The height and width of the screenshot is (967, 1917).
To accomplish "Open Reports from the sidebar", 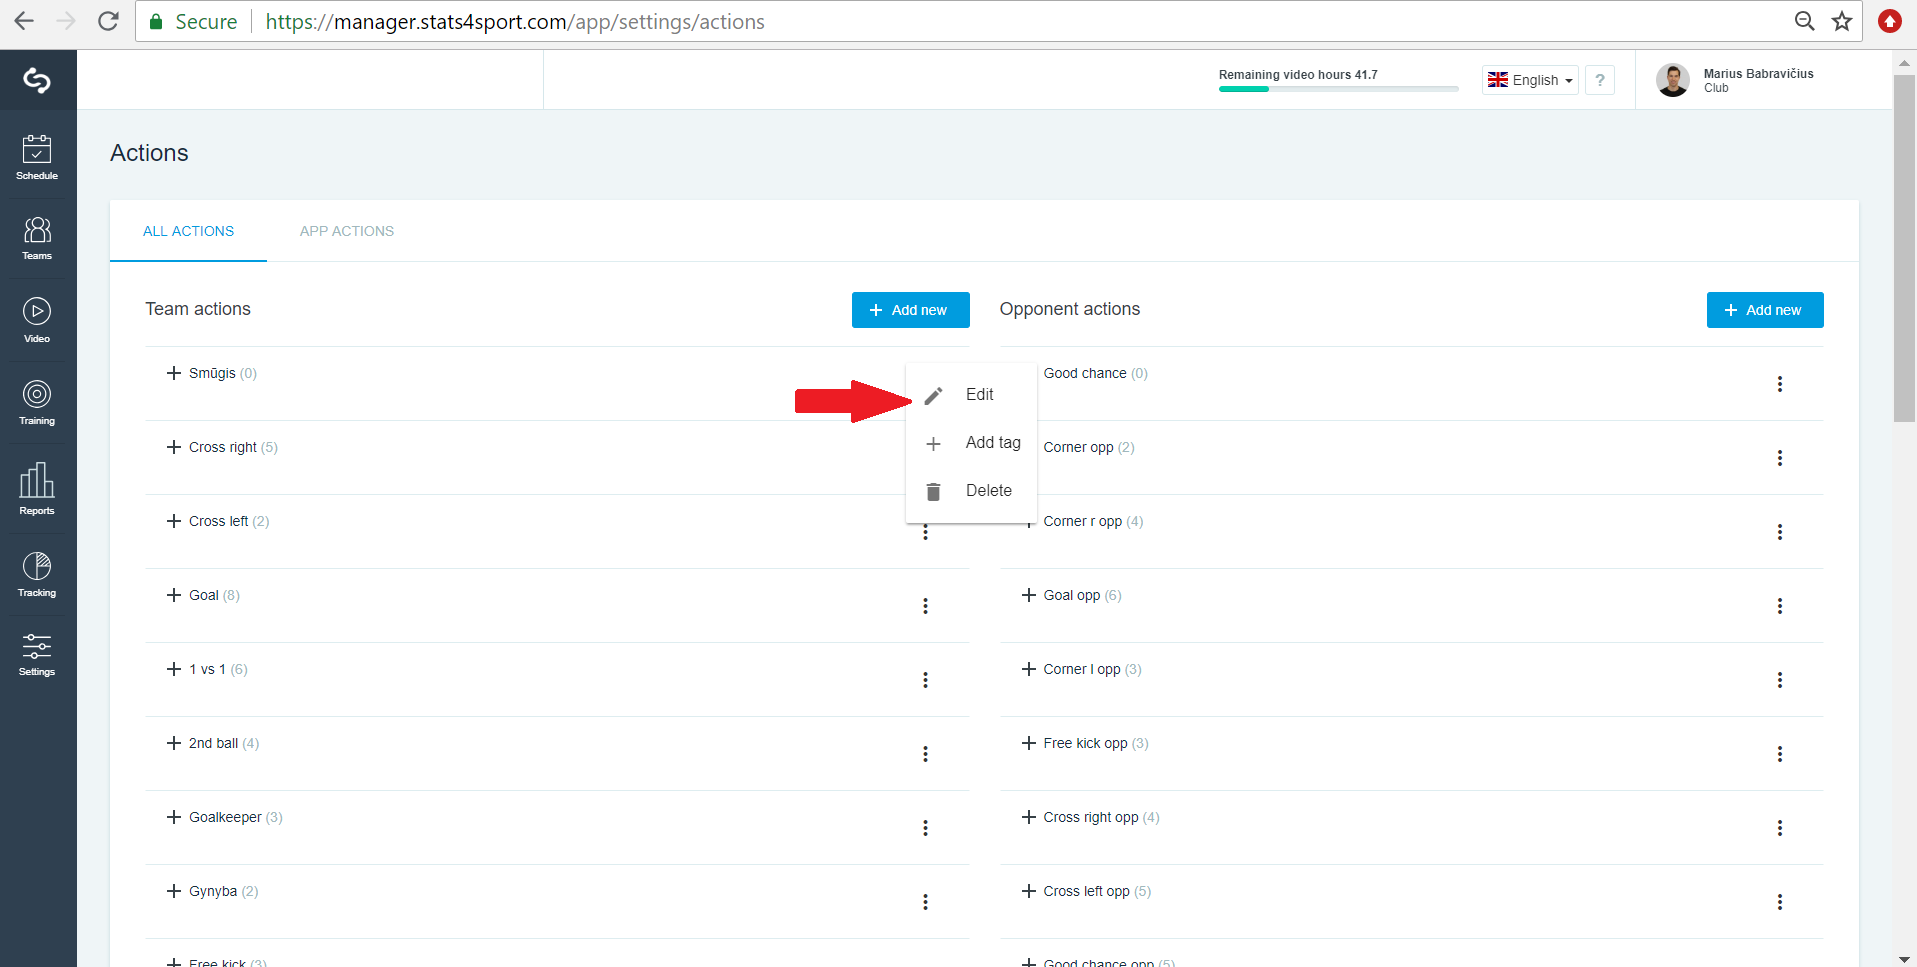I will pos(37,488).
